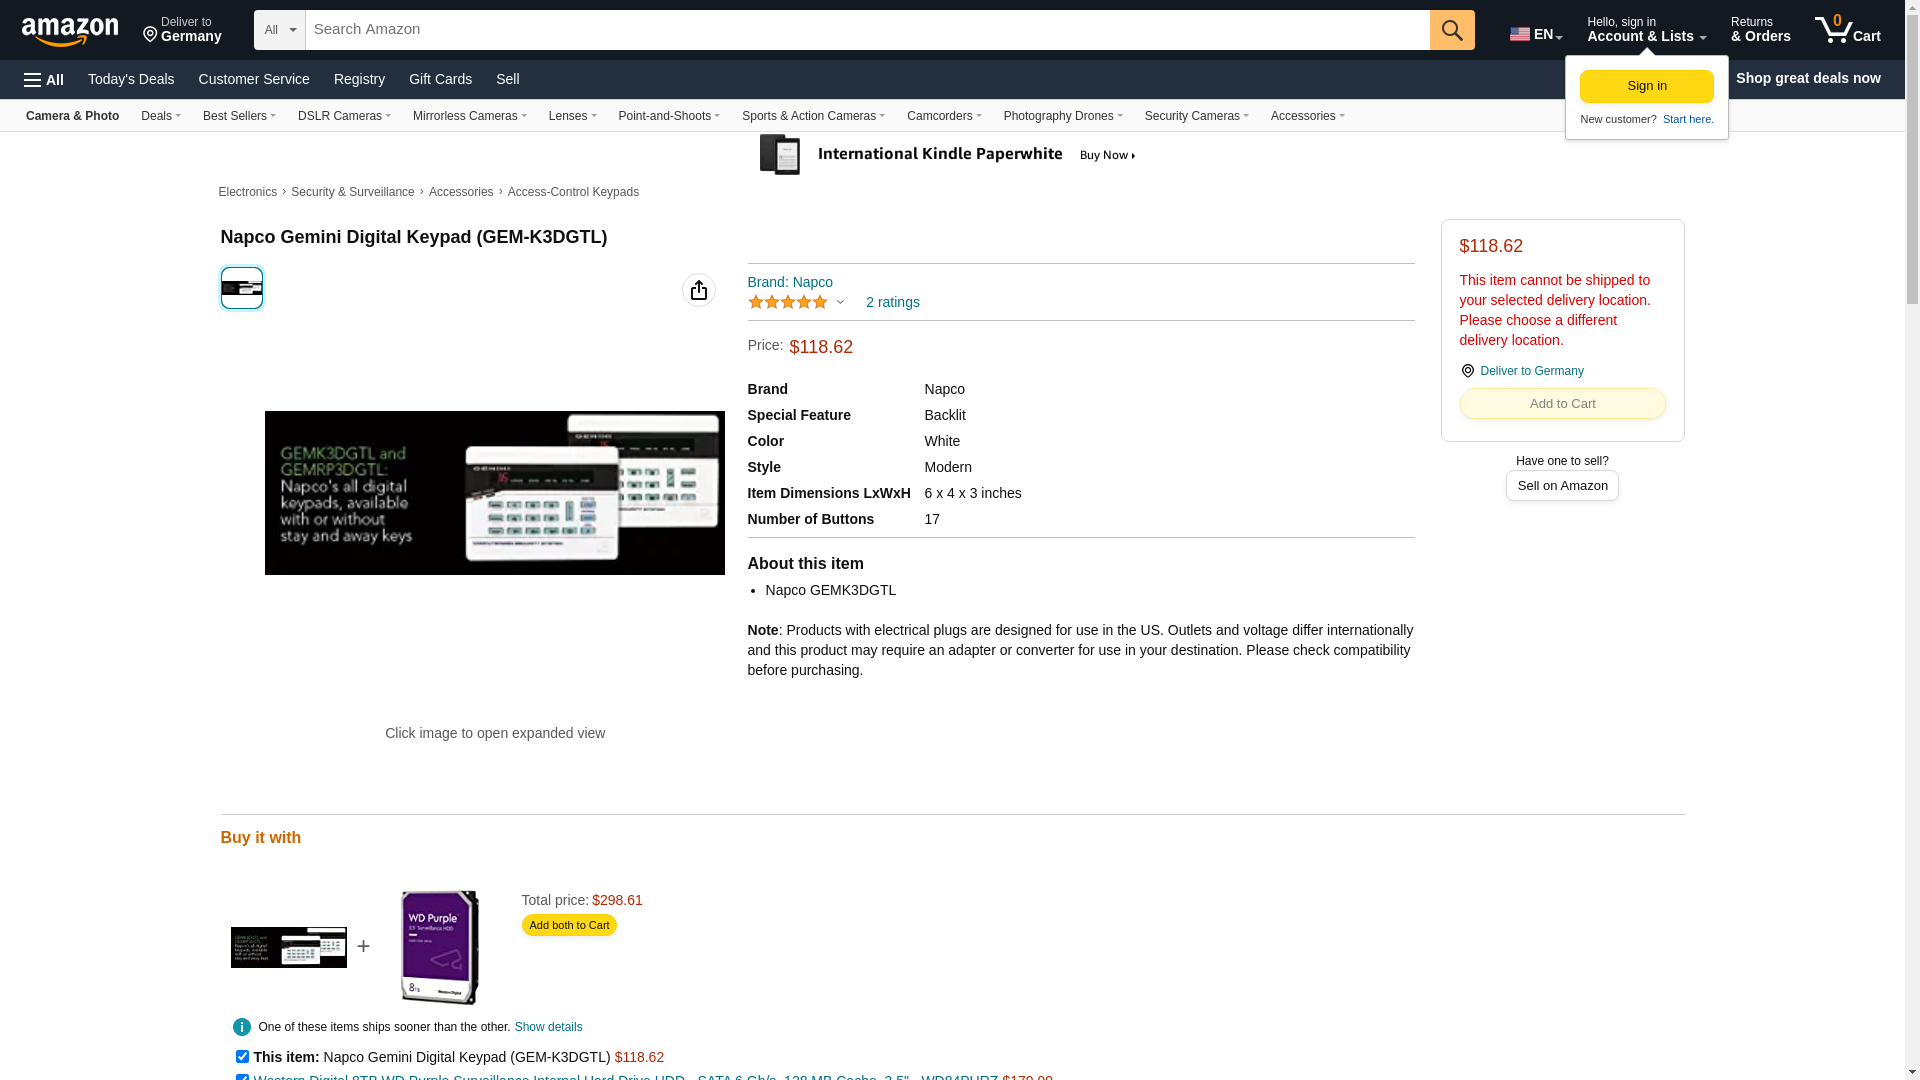Open the 2 ratings link
This screenshot has height=1080, width=1920.
point(892,302)
